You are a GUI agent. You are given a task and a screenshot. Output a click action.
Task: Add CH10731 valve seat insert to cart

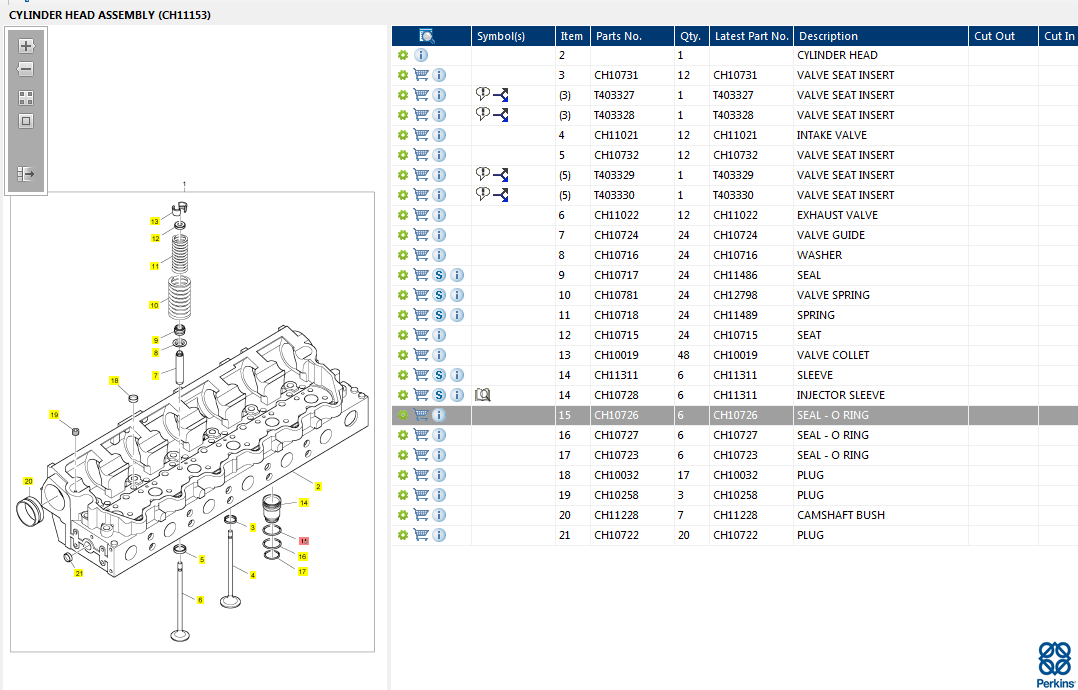point(421,75)
